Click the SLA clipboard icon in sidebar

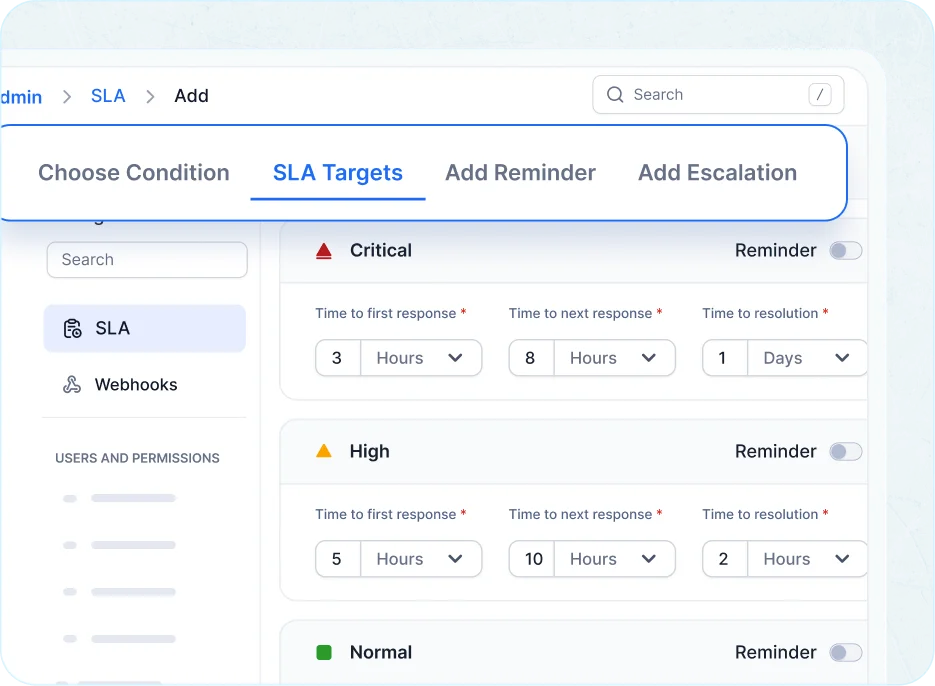[x=72, y=328]
